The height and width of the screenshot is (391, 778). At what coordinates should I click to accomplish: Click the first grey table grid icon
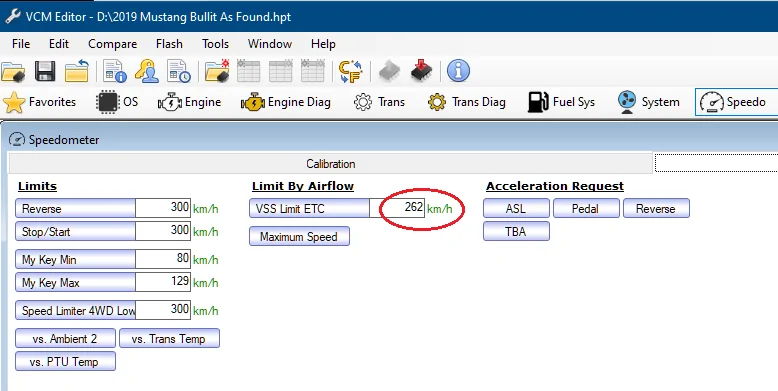pyautogui.click(x=249, y=71)
